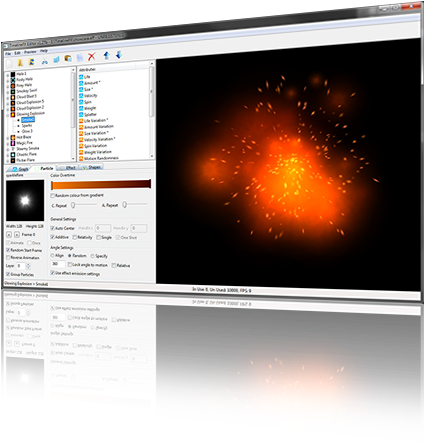The height and width of the screenshot is (443, 424).
Task: Toggle the Additive checkbox
Action: click(52, 237)
